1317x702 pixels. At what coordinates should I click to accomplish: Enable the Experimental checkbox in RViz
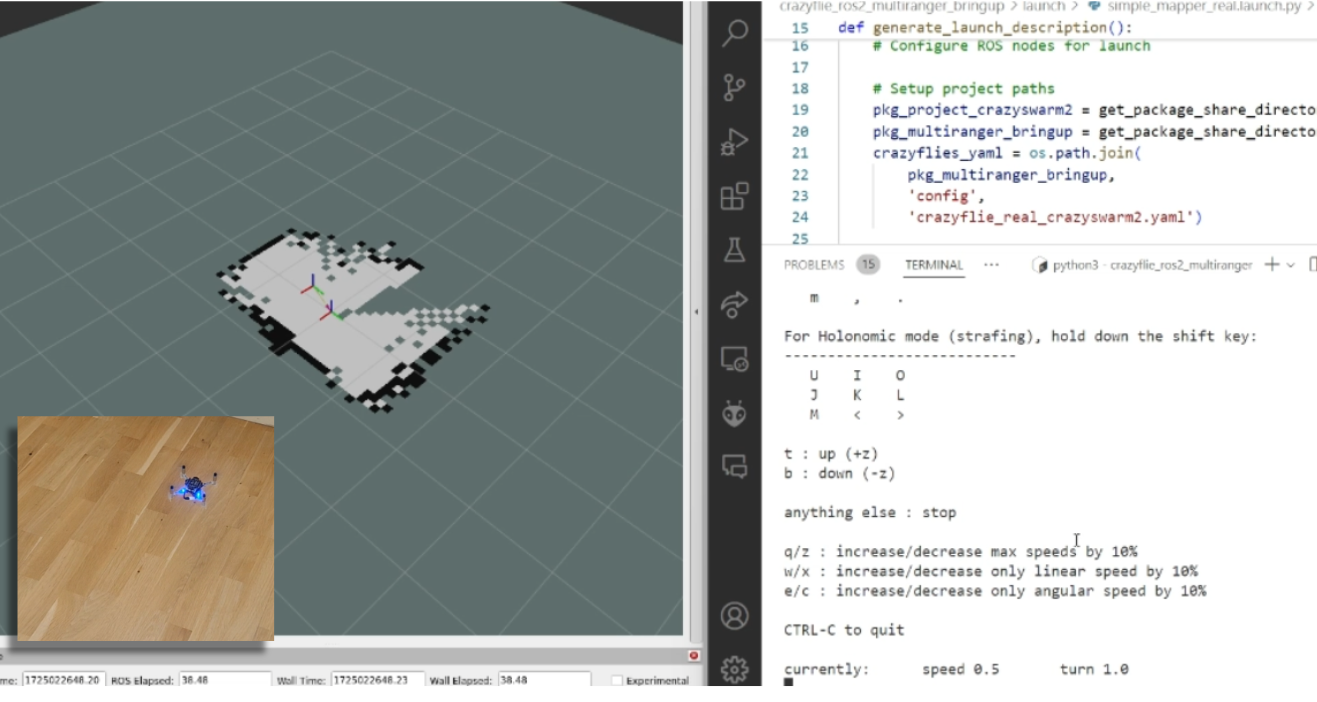tap(616, 681)
